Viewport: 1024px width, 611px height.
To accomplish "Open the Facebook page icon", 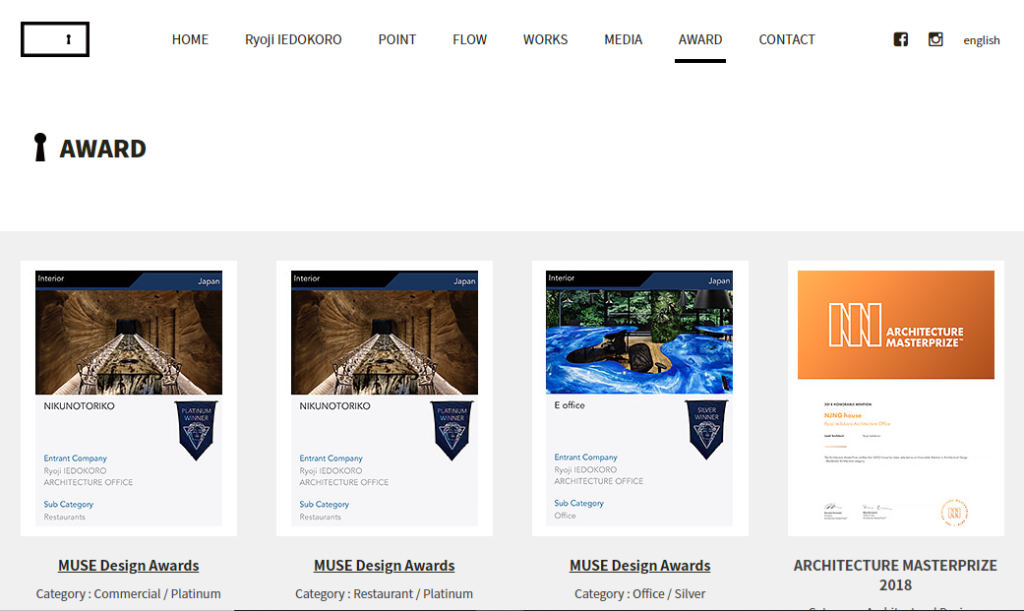I will coord(901,39).
